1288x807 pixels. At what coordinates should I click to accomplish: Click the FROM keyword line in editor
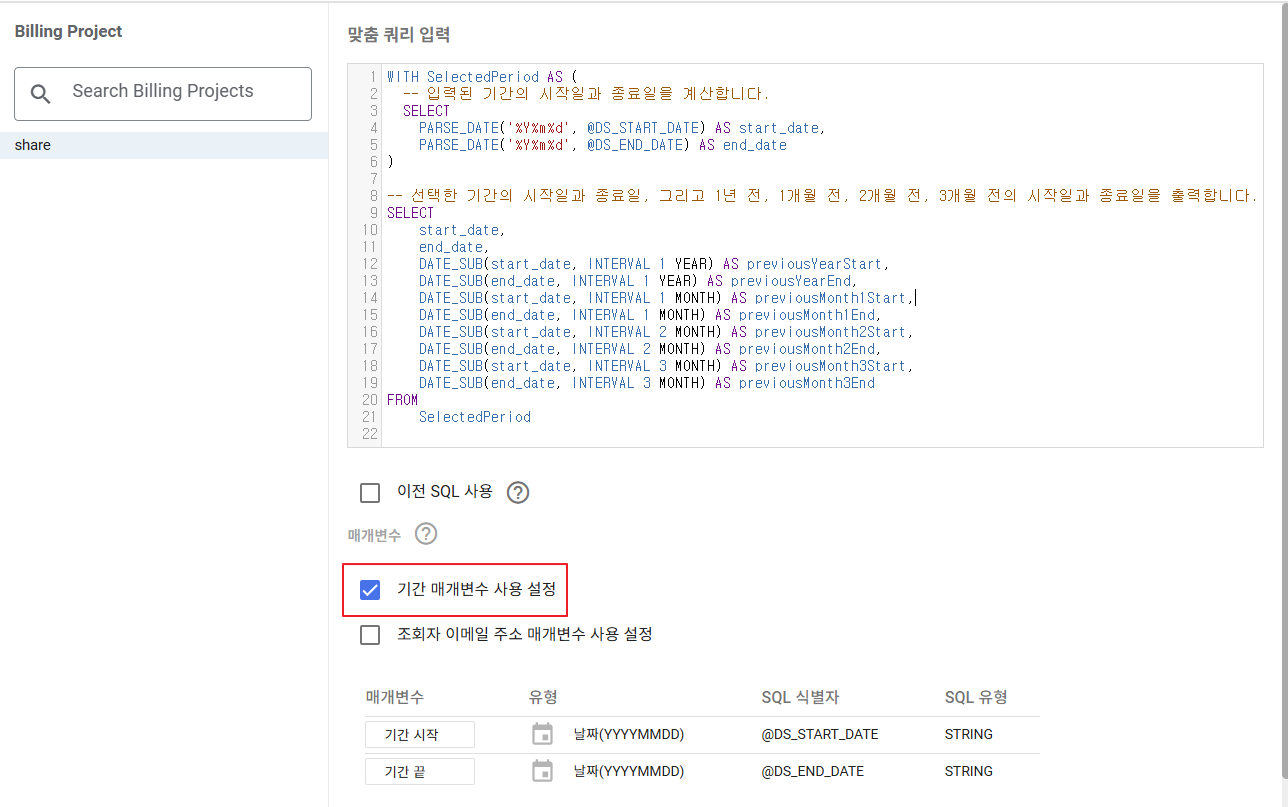(x=402, y=400)
